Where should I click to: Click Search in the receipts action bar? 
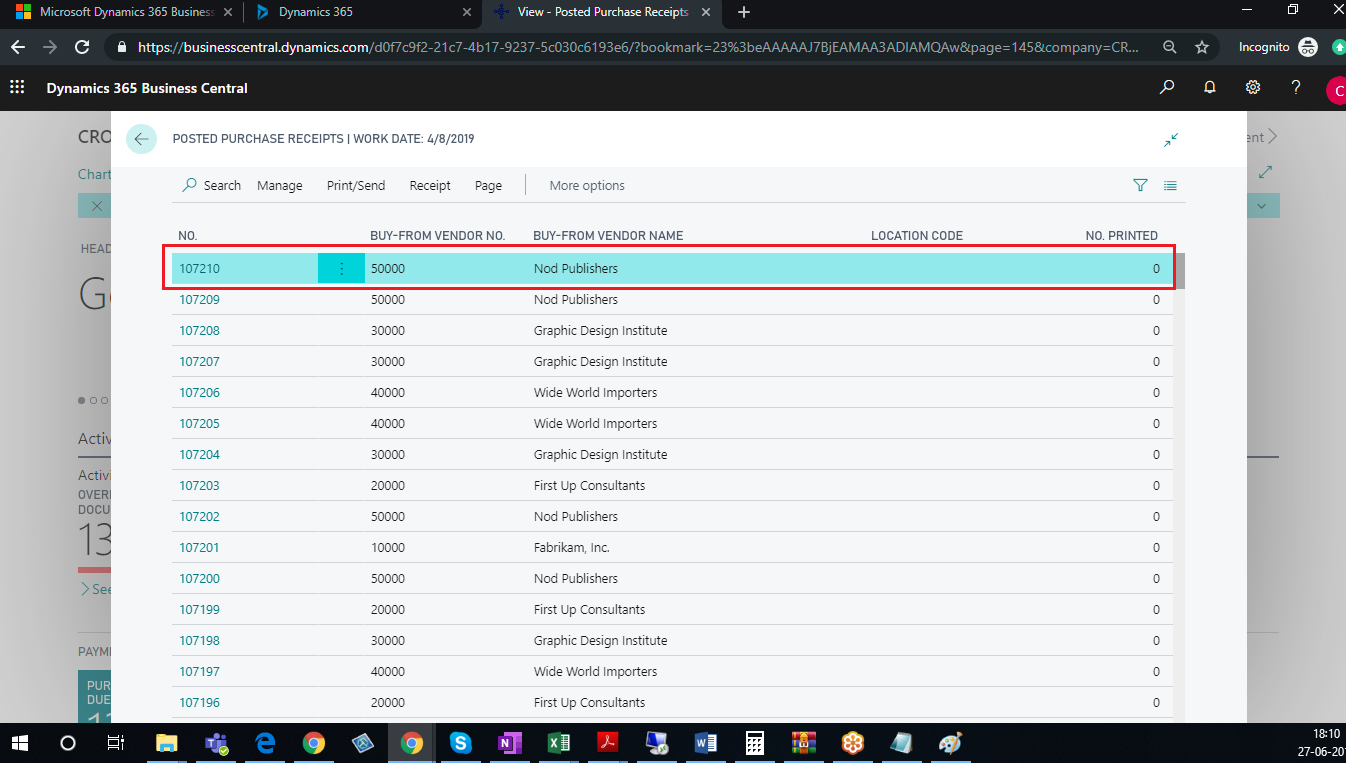211,185
